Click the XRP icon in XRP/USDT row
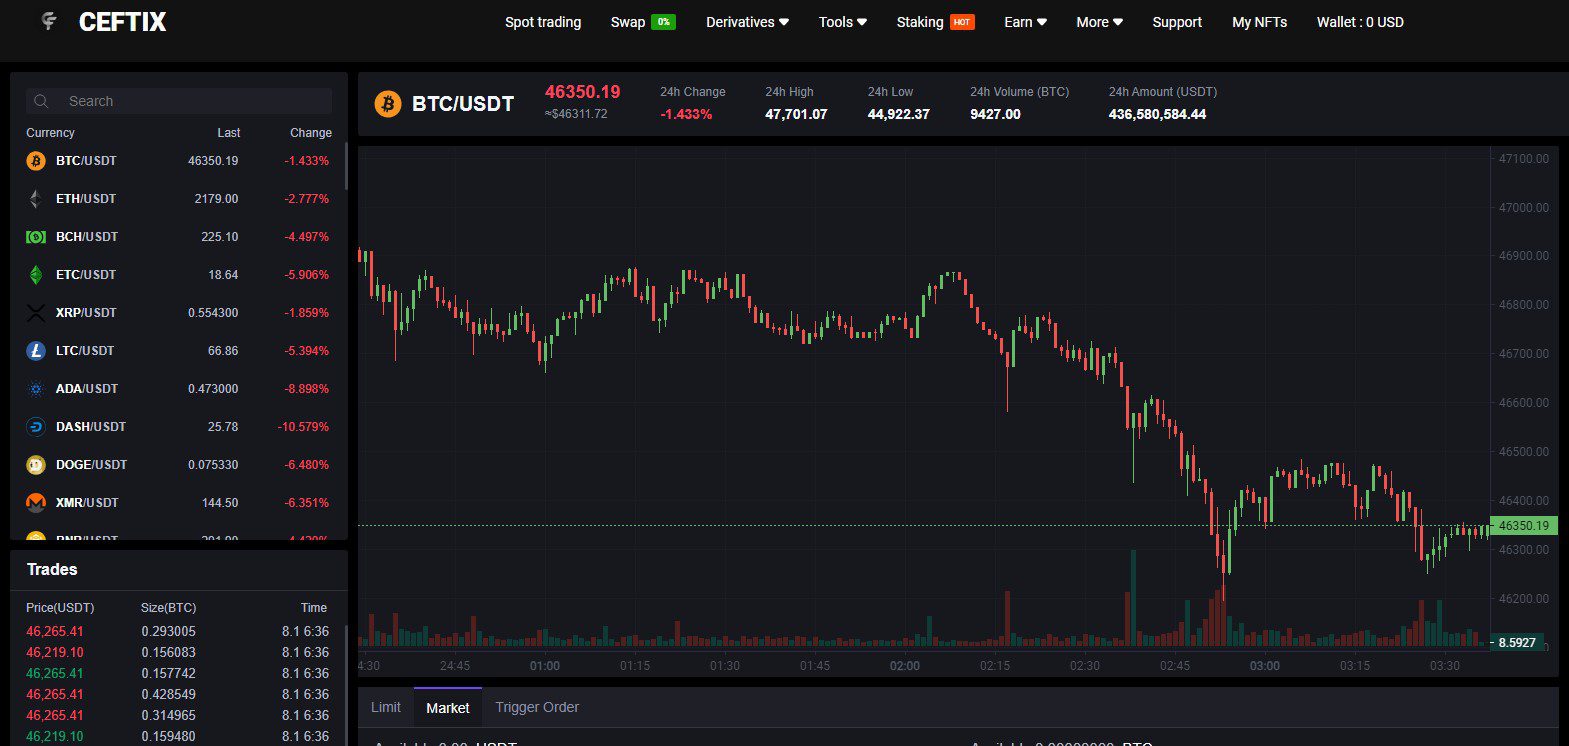Viewport: 1569px width, 746px height. pyautogui.click(x=36, y=313)
